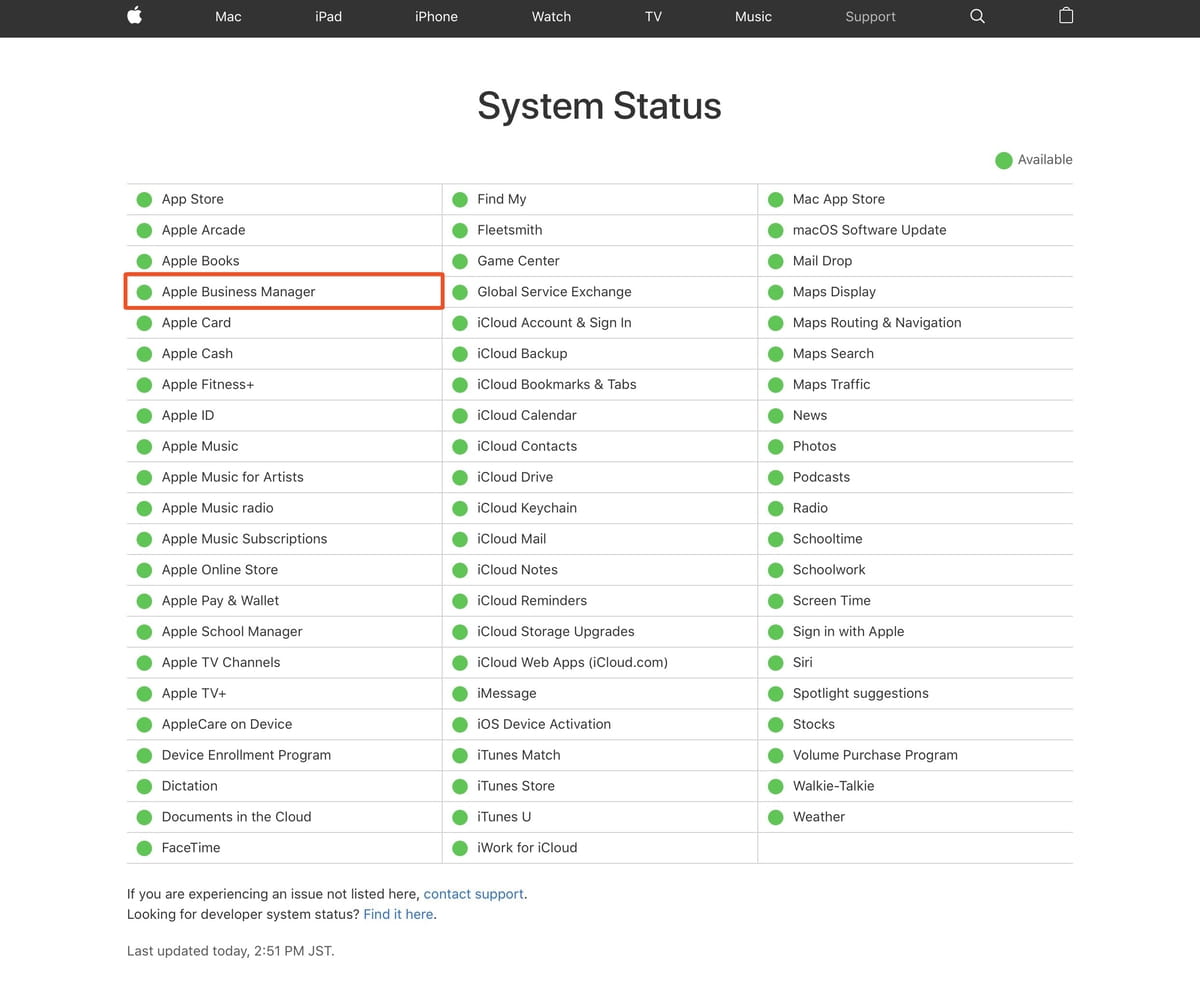Select the TV navigation item
Viewport: 1200px width, 984px height.
[x=653, y=16]
